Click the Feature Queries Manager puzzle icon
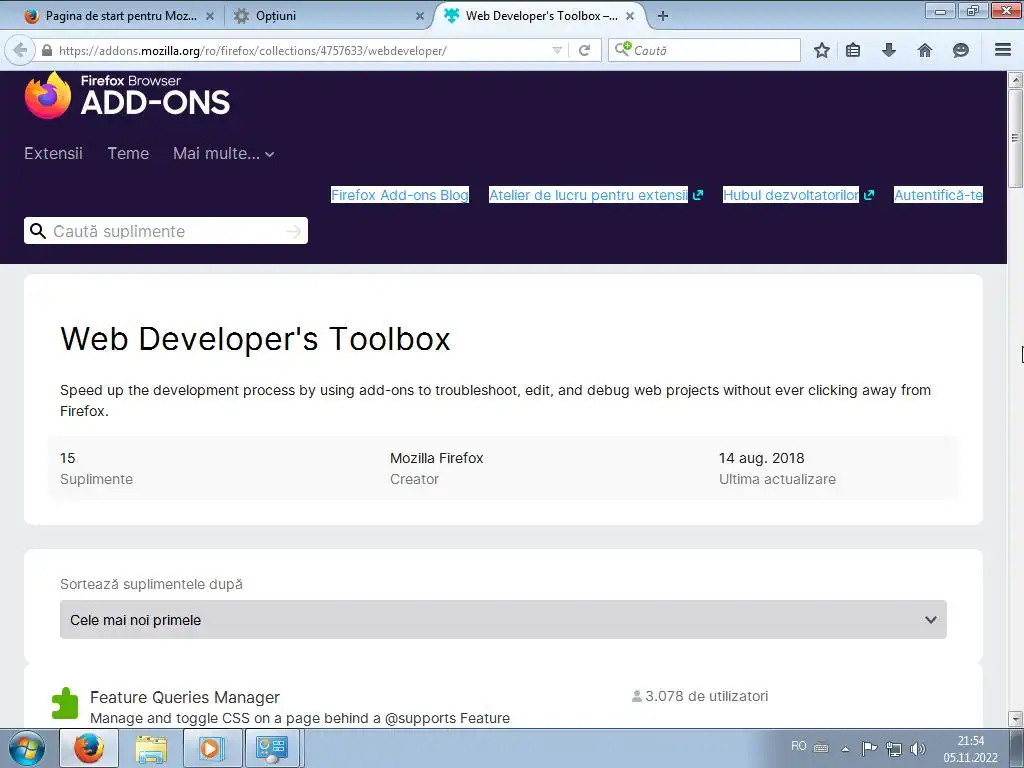Image resolution: width=1024 pixels, height=768 pixels. coord(65,703)
